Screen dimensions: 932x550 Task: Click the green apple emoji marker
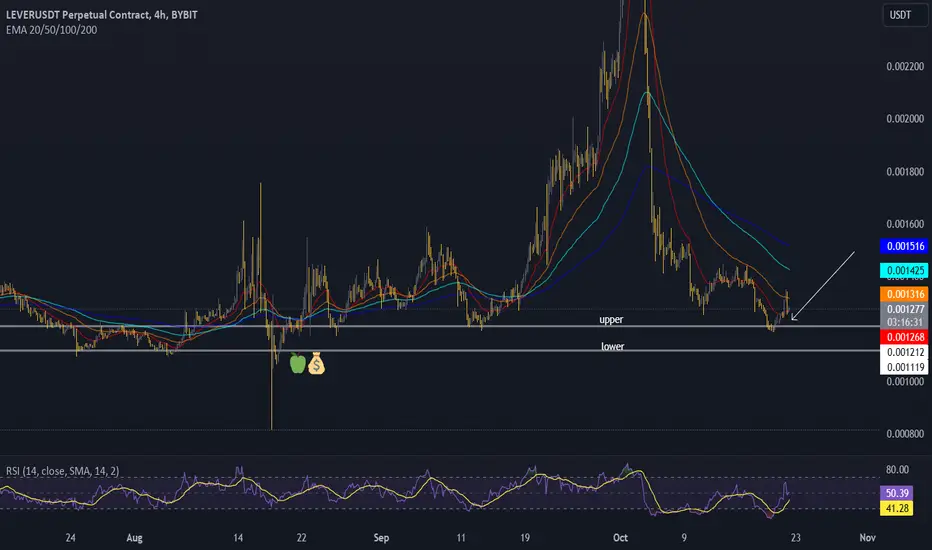[x=297, y=363]
